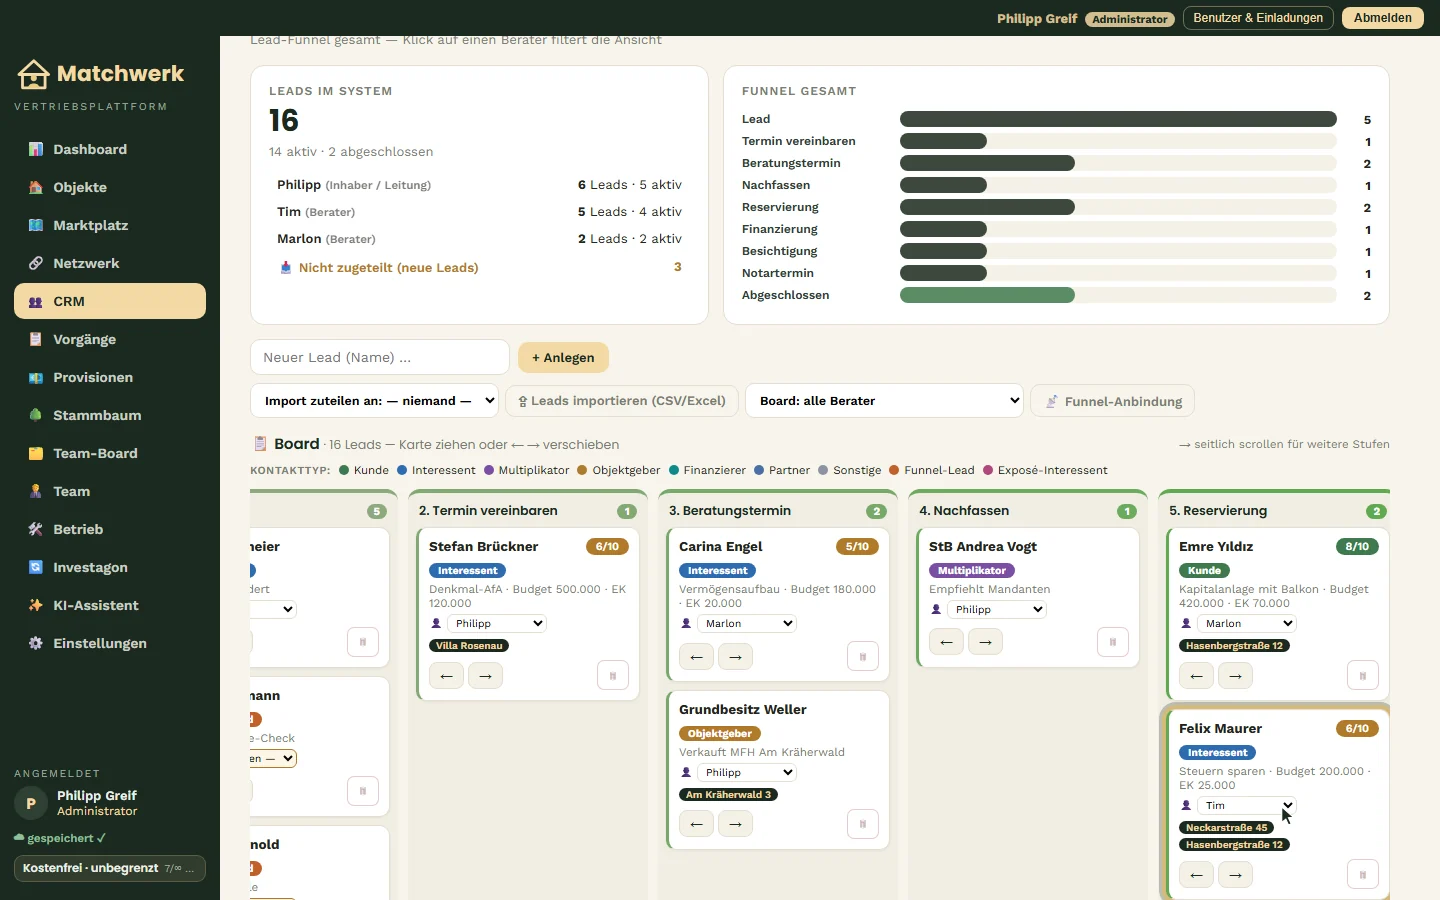The image size is (1440, 900).
Task: Open Vorgänge via its sidebar clipboard icon
Action: (36, 339)
